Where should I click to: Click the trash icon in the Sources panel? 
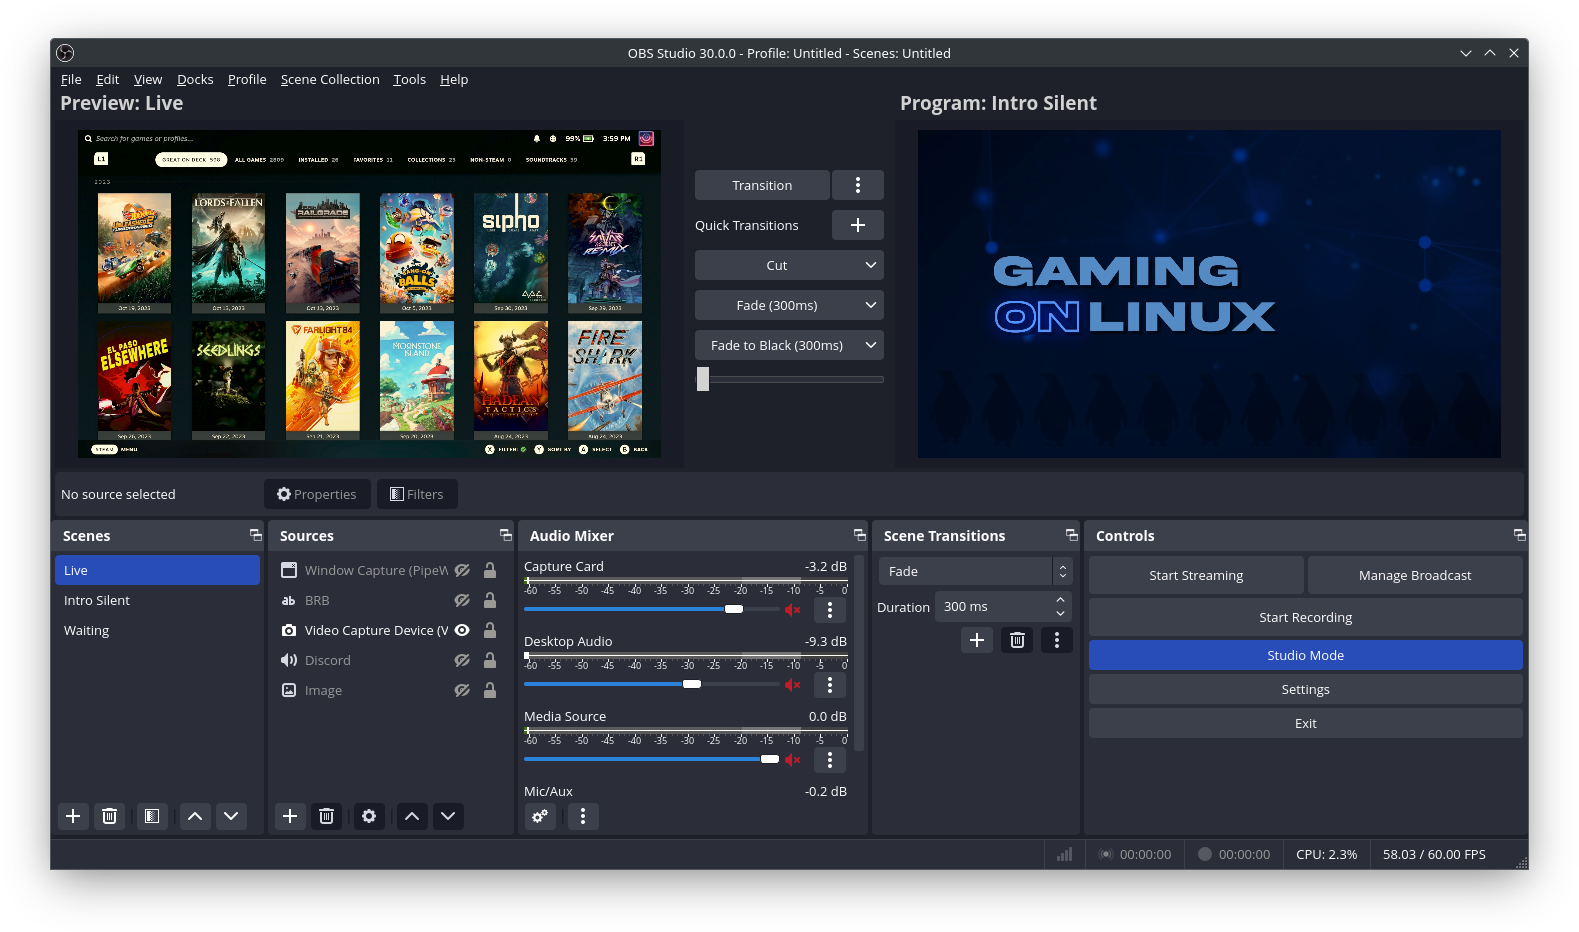[x=326, y=816]
